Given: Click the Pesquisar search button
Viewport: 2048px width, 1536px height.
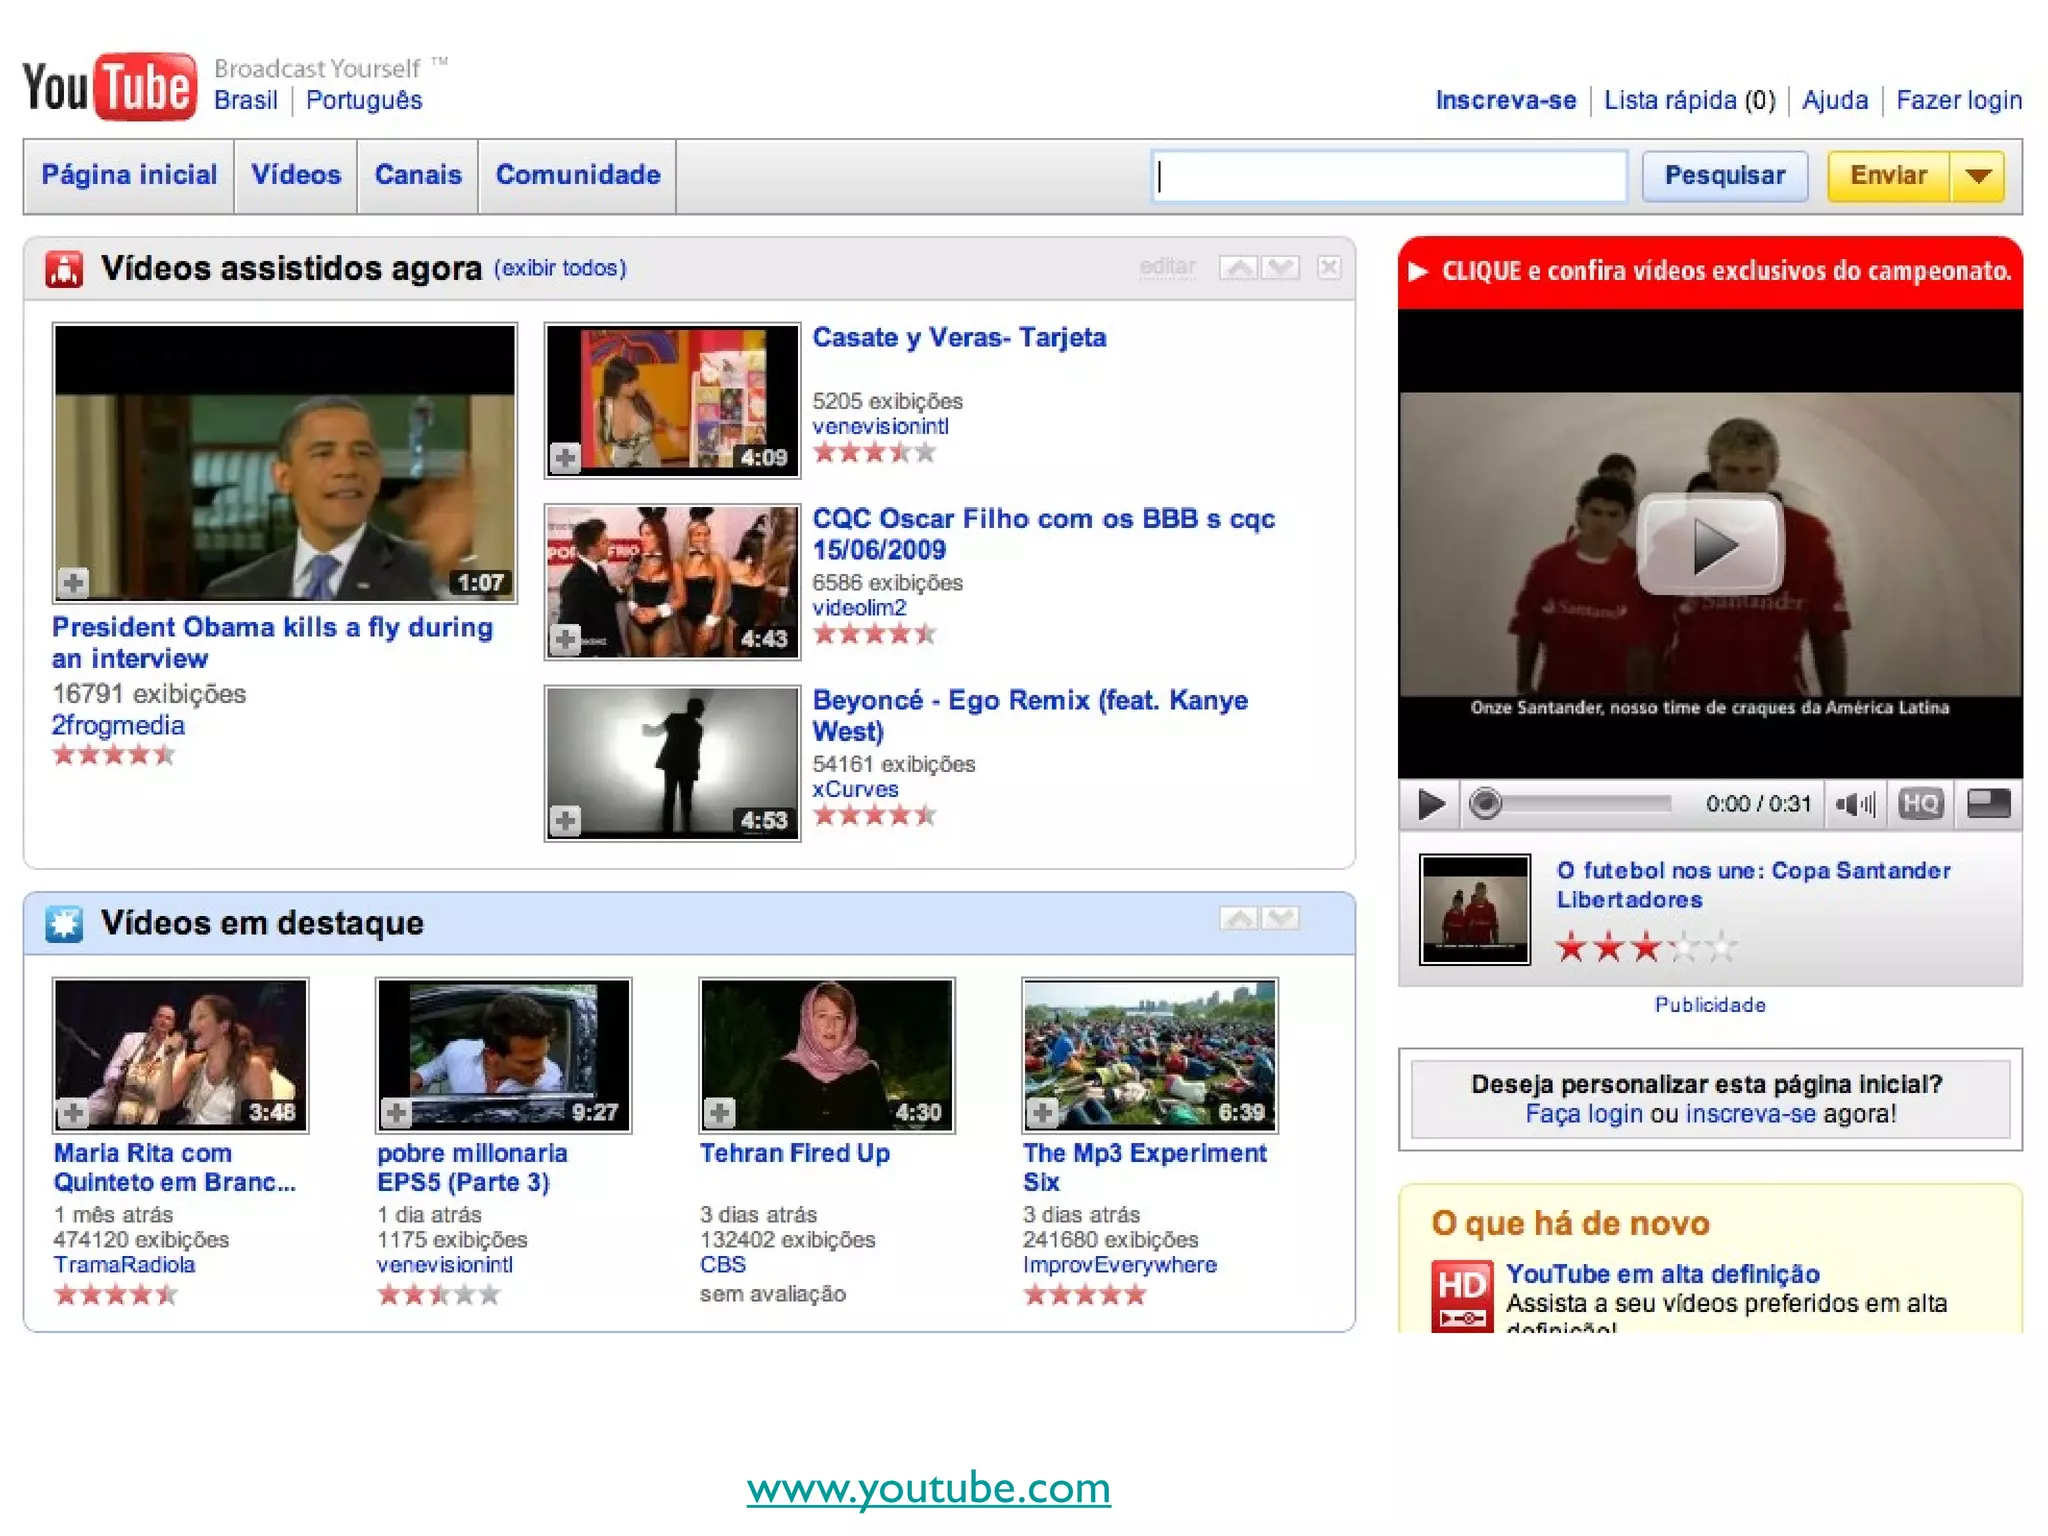Looking at the screenshot, I should tap(1724, 176).
